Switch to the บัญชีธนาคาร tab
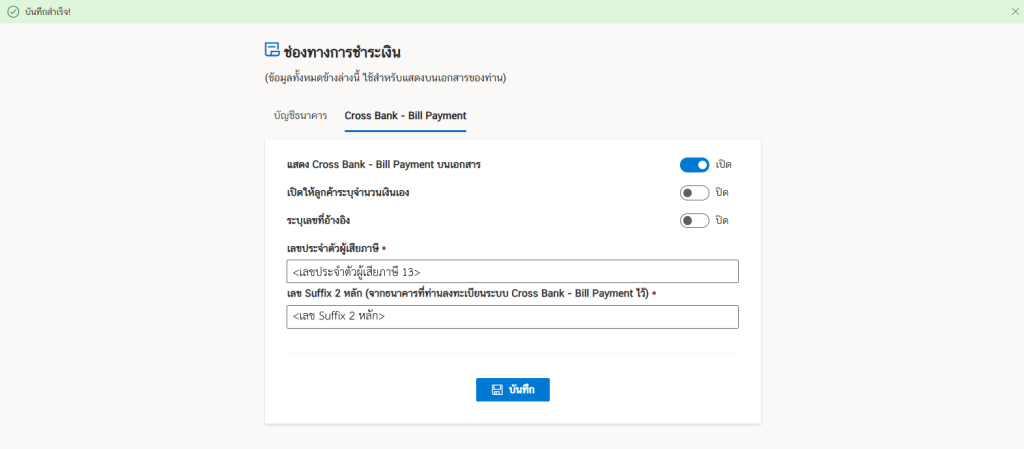 (300, 116)
